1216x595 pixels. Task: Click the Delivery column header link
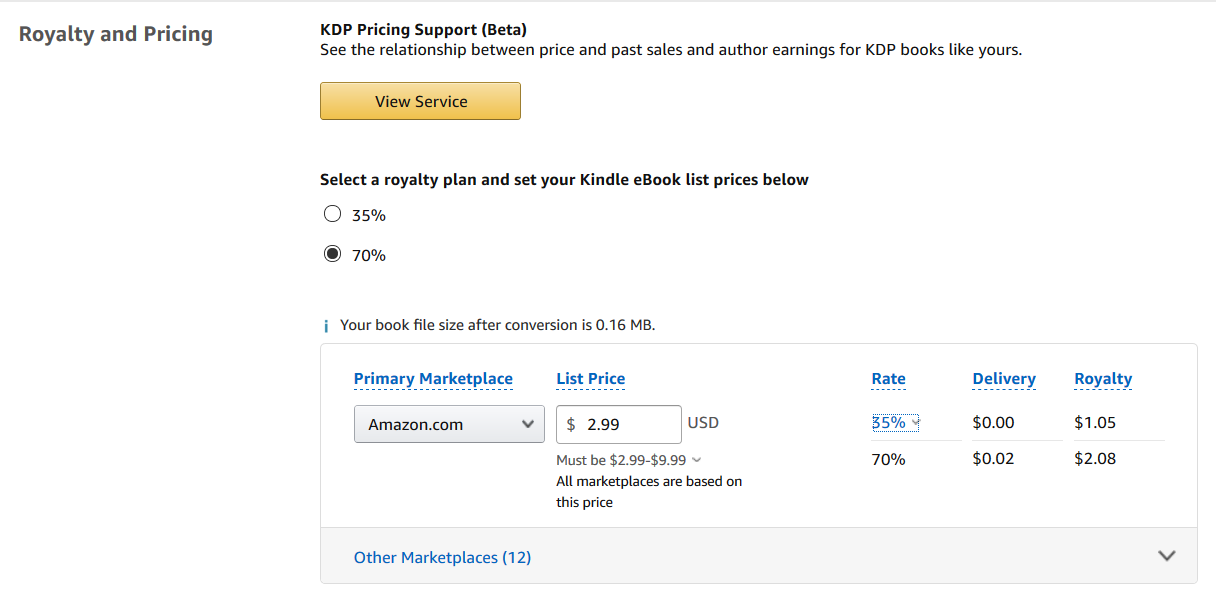(1004, 379)
